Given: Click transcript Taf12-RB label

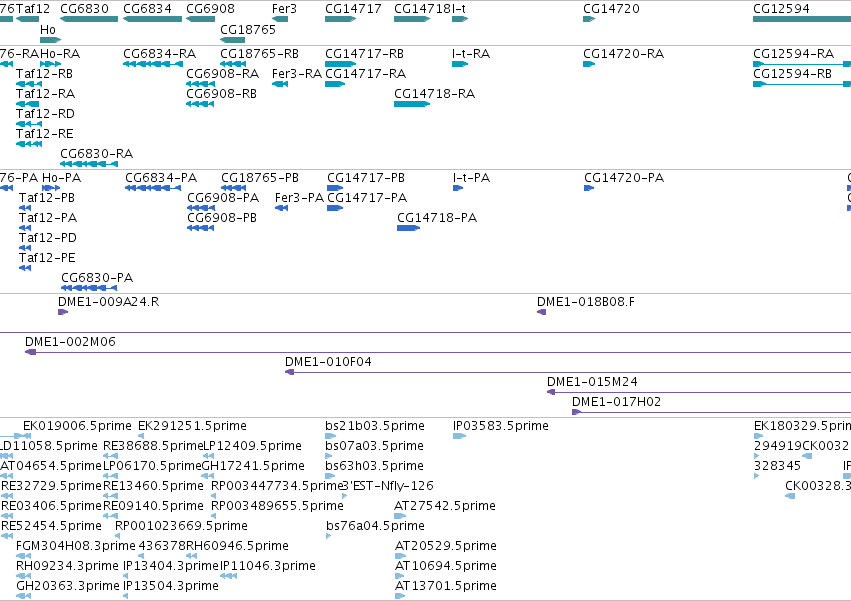Looking at the screenshot, I should (44, 74).
